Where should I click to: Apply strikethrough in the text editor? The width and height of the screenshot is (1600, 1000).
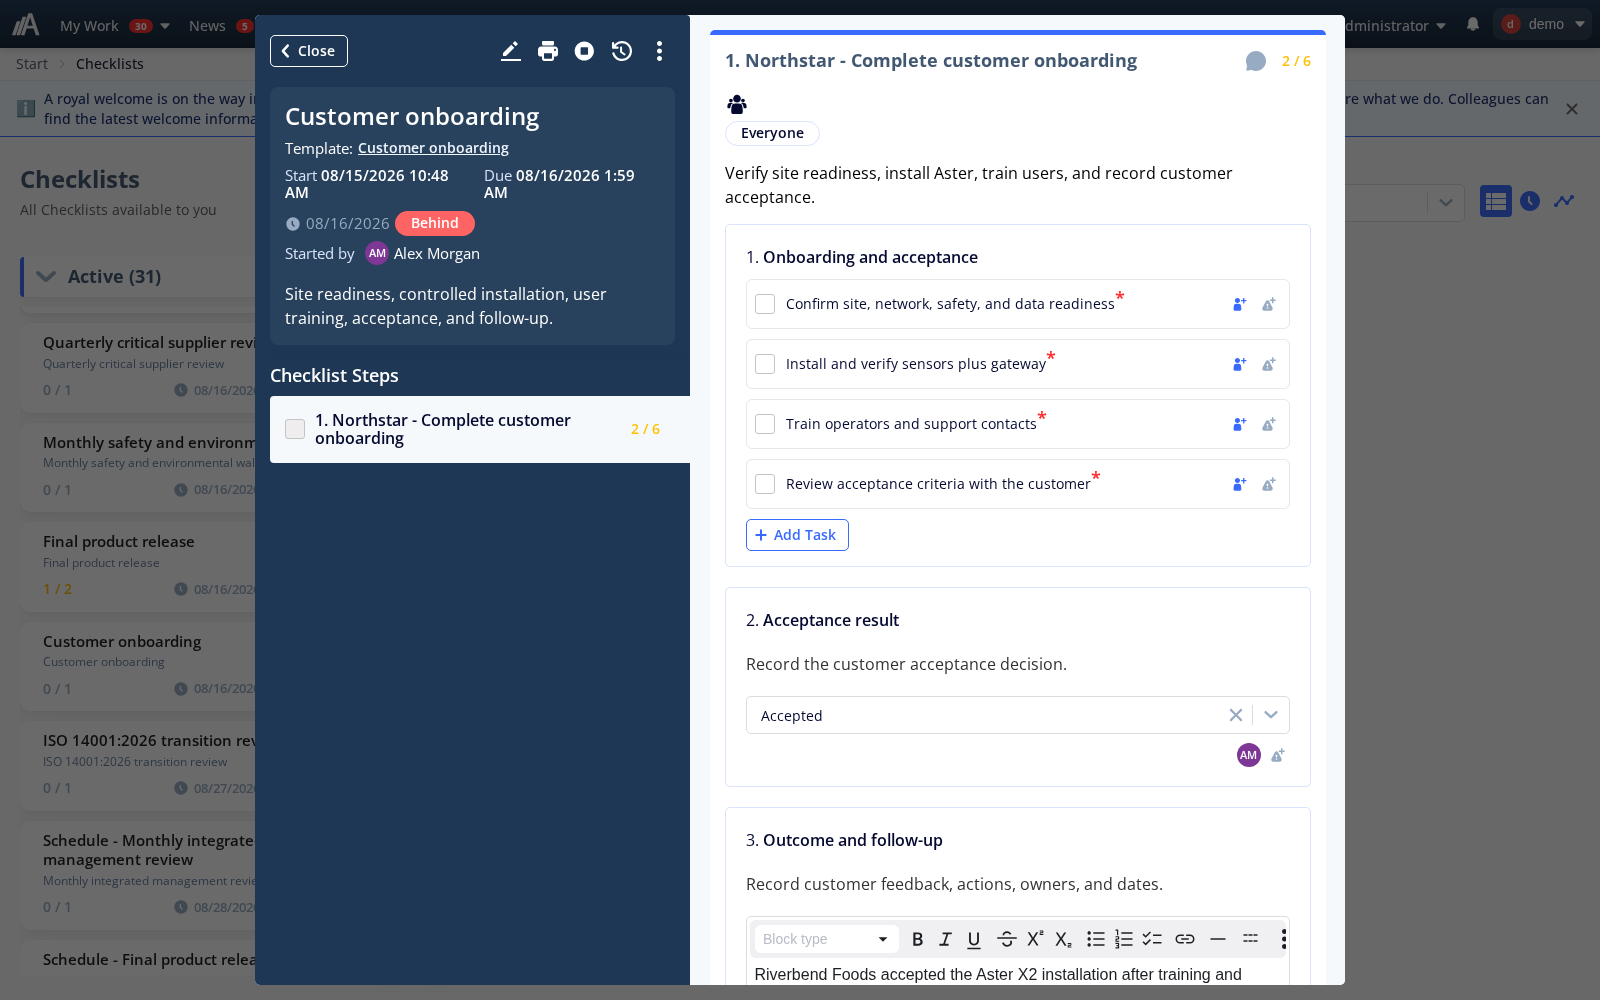click(x=1006, y=939)
